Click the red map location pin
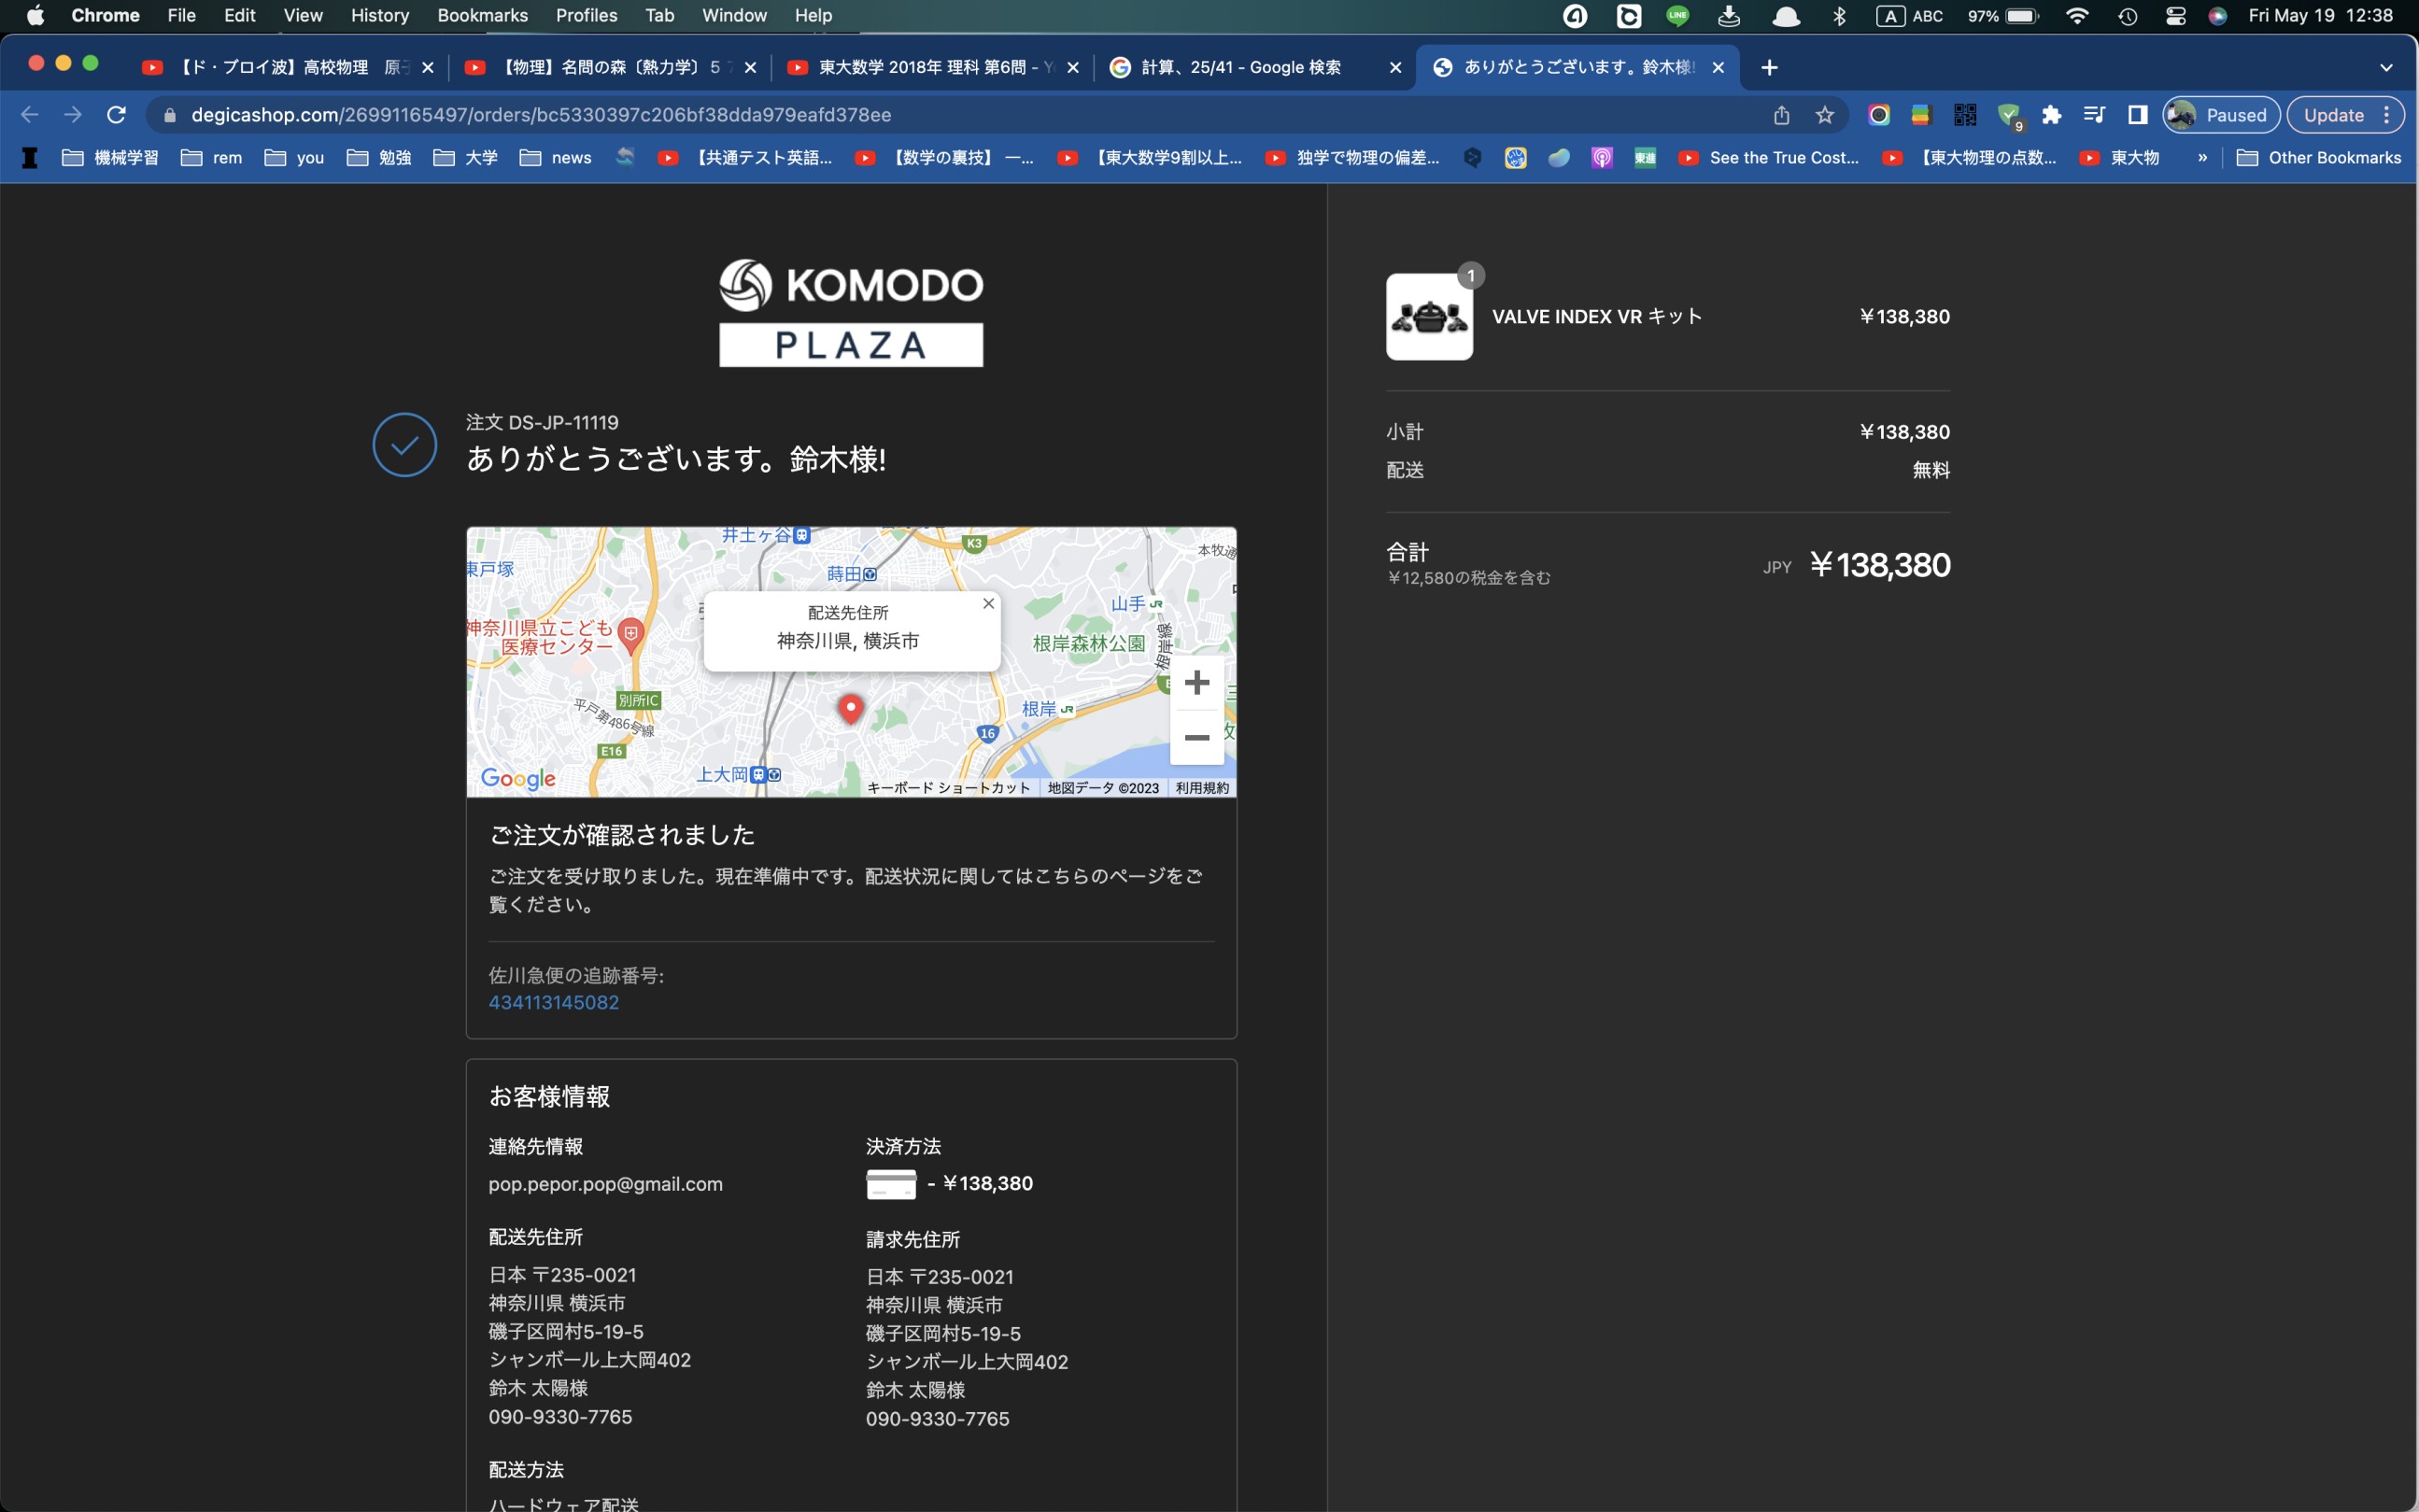This screenshot has width=2419, height=1512. pyautogui.click(x=851, y=709)
